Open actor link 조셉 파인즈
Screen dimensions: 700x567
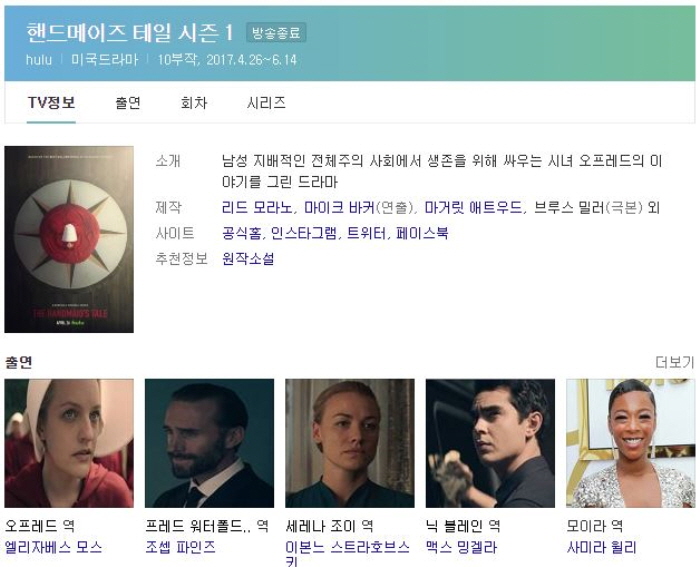pos(180,547)
